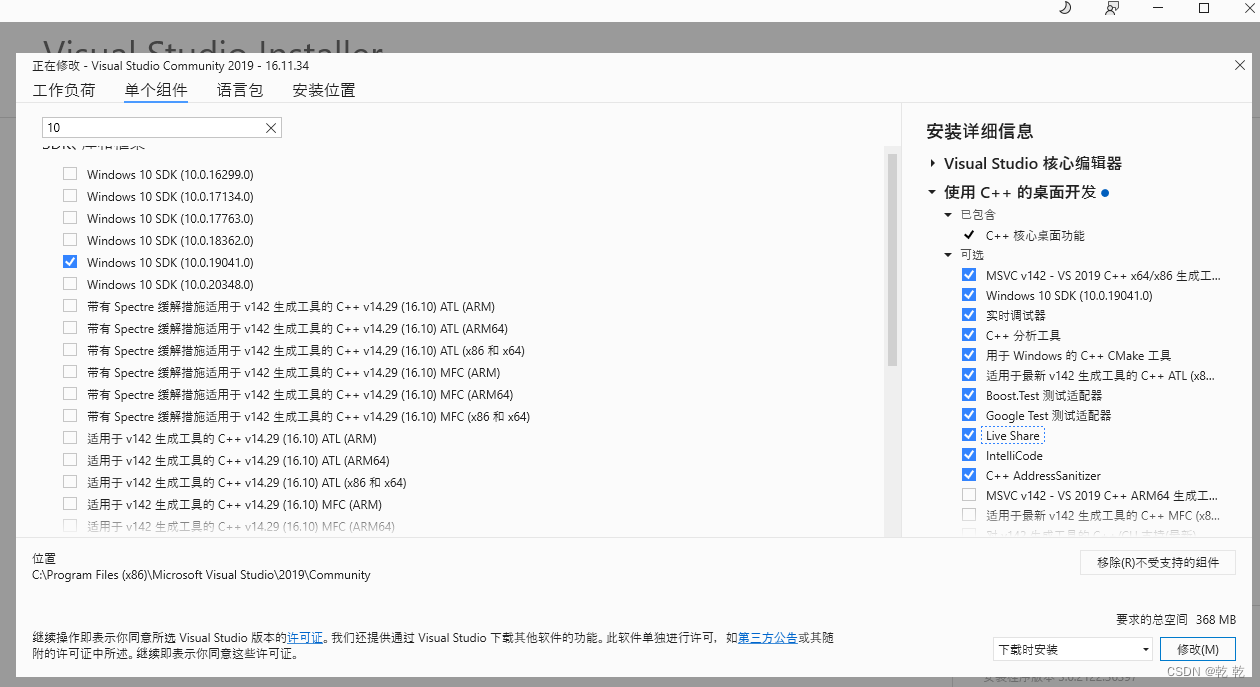Uncheck 实时调试器 in optional components
The image size is (1260, 687).
point(968,315)
